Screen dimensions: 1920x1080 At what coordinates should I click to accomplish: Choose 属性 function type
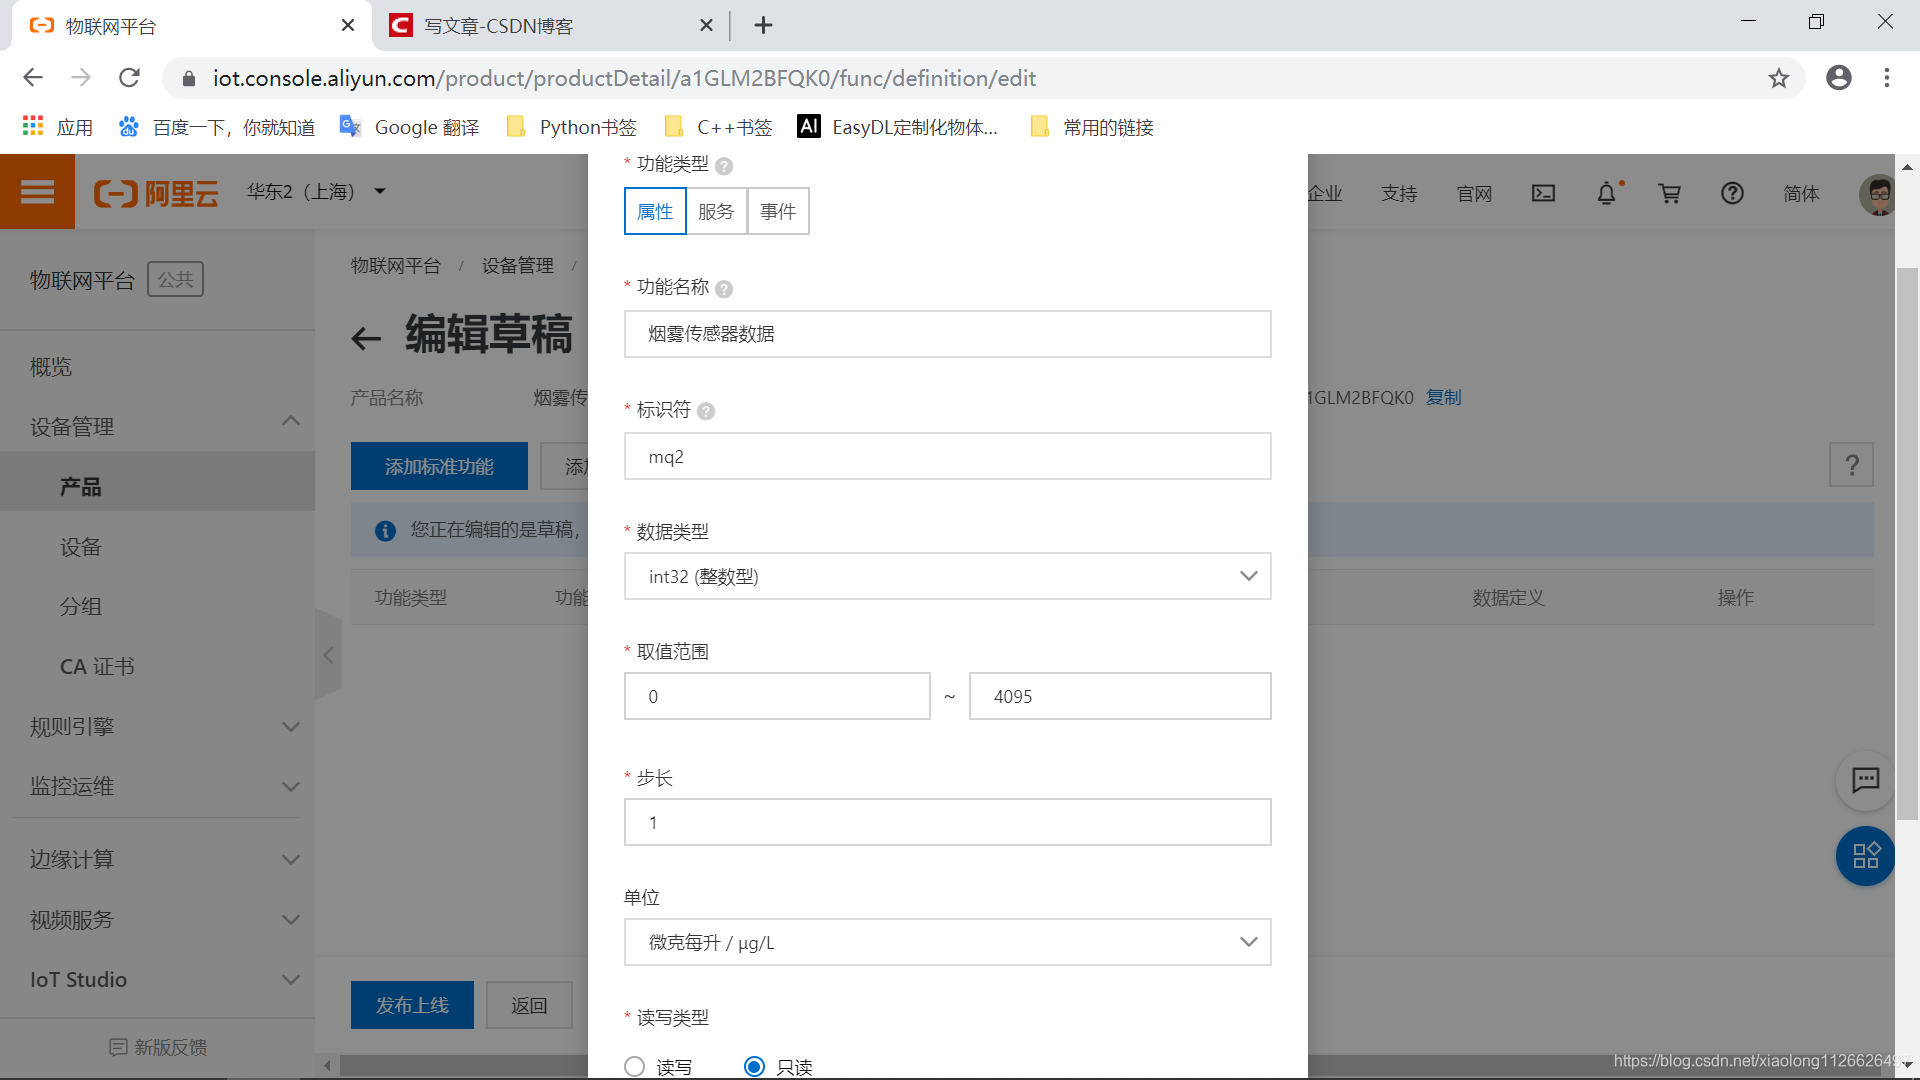[655, 211]
